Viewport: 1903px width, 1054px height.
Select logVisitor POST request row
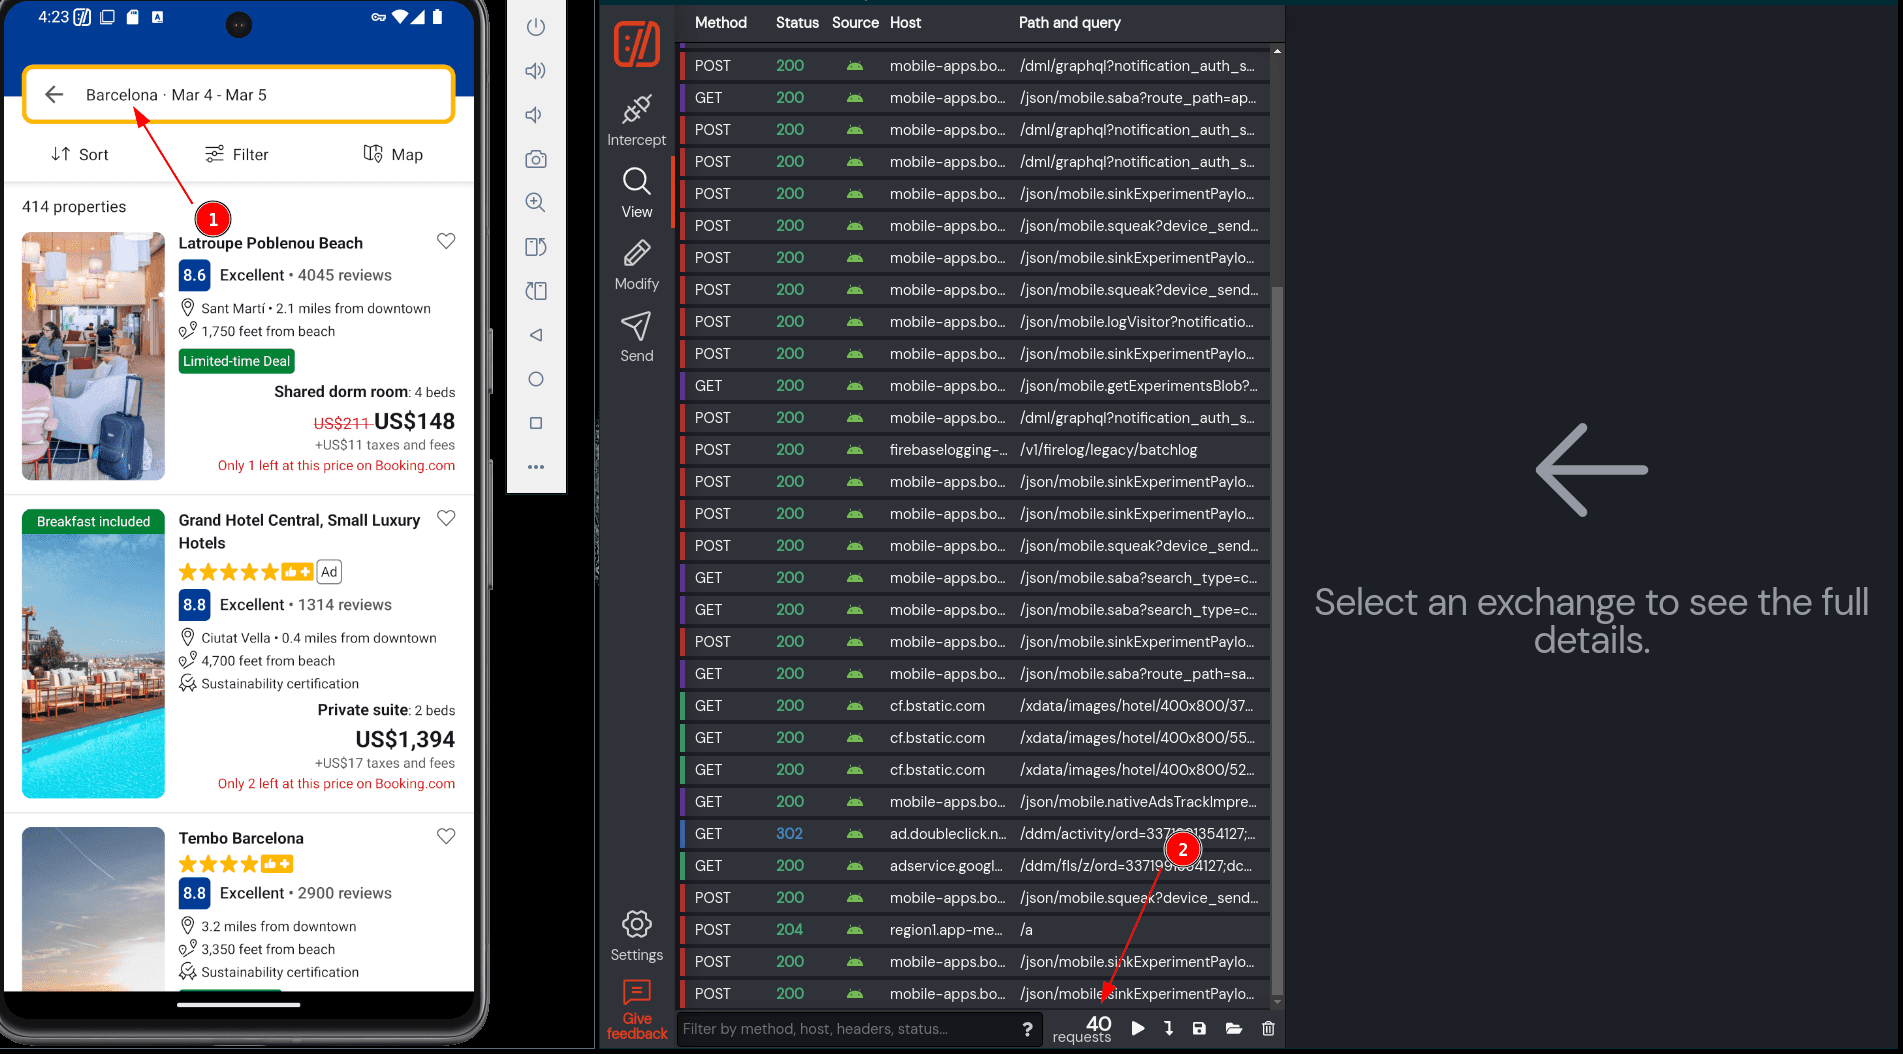click(975, 322)
